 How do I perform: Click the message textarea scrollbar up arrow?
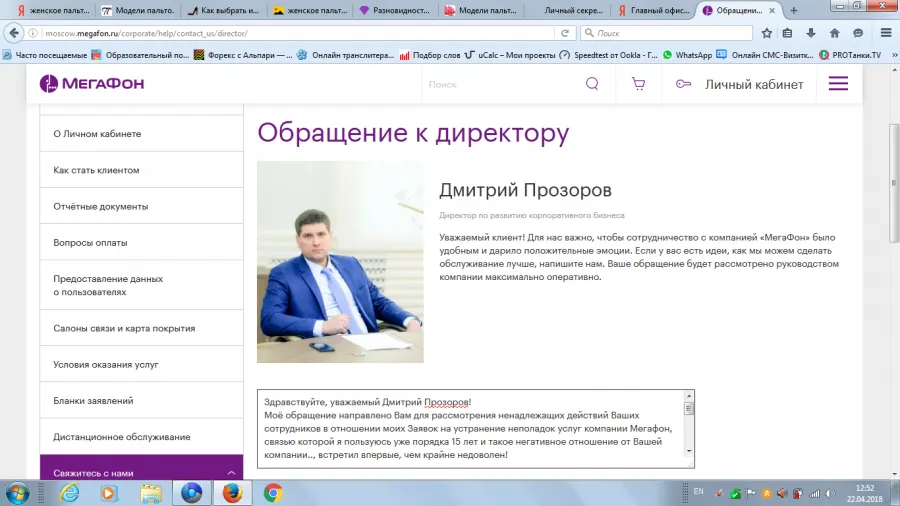(x=689, y=396)
